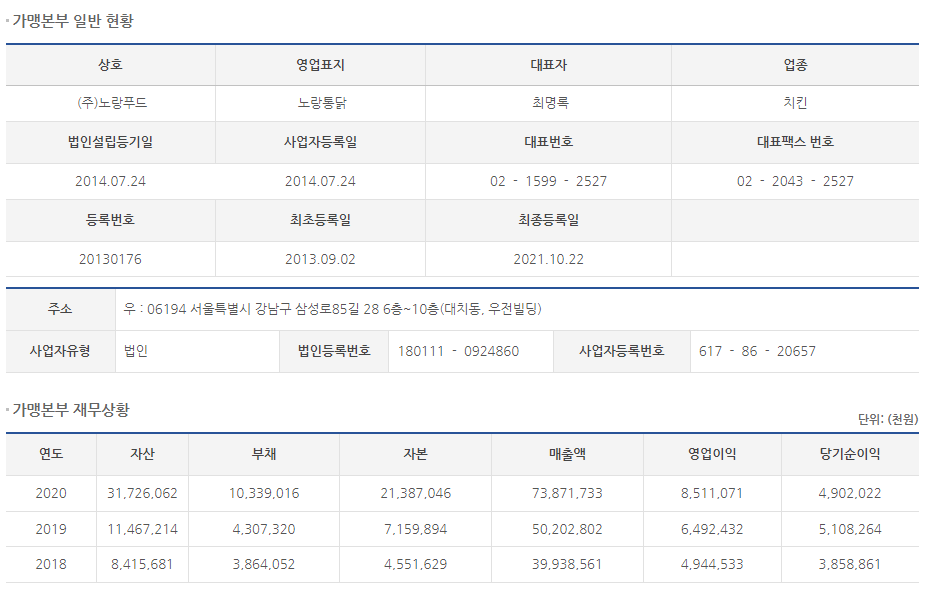The width and height of the screenshot is (930, 597).
Task: Click the 당기순이익 column header
Action: pos(850,454)
